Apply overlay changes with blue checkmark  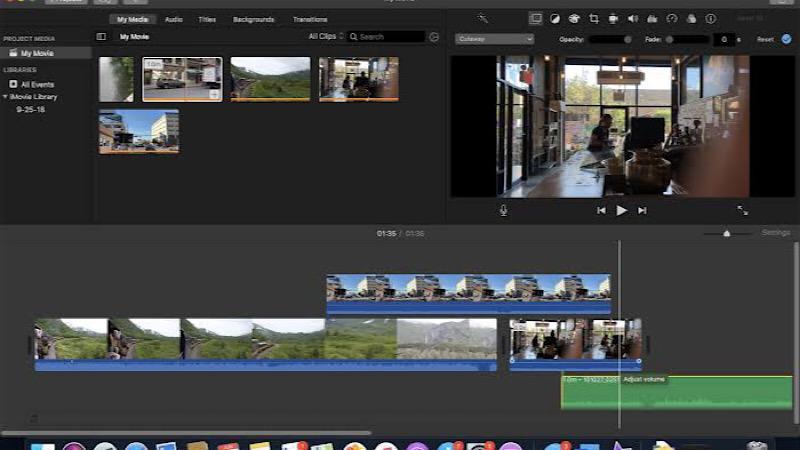pyautogui.click(x=786, y=39)
